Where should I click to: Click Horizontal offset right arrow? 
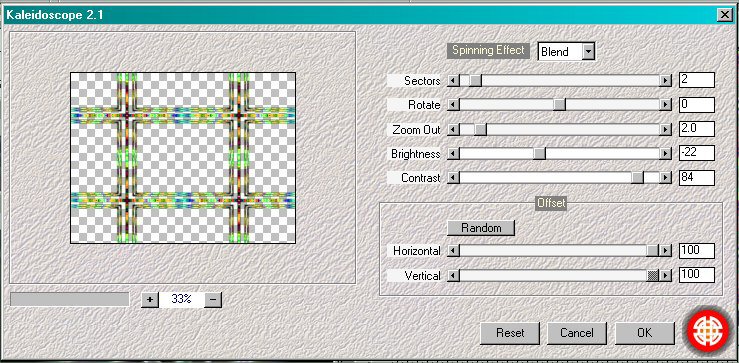coord(665,251)
